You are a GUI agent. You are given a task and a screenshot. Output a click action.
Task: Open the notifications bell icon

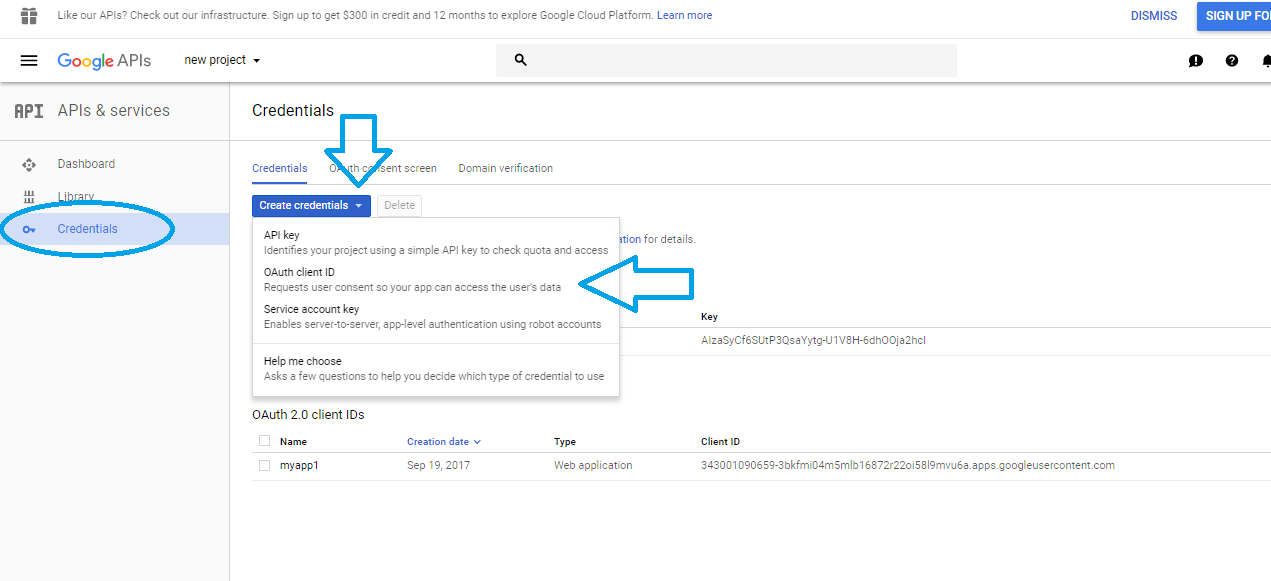tap(1266, 61)
